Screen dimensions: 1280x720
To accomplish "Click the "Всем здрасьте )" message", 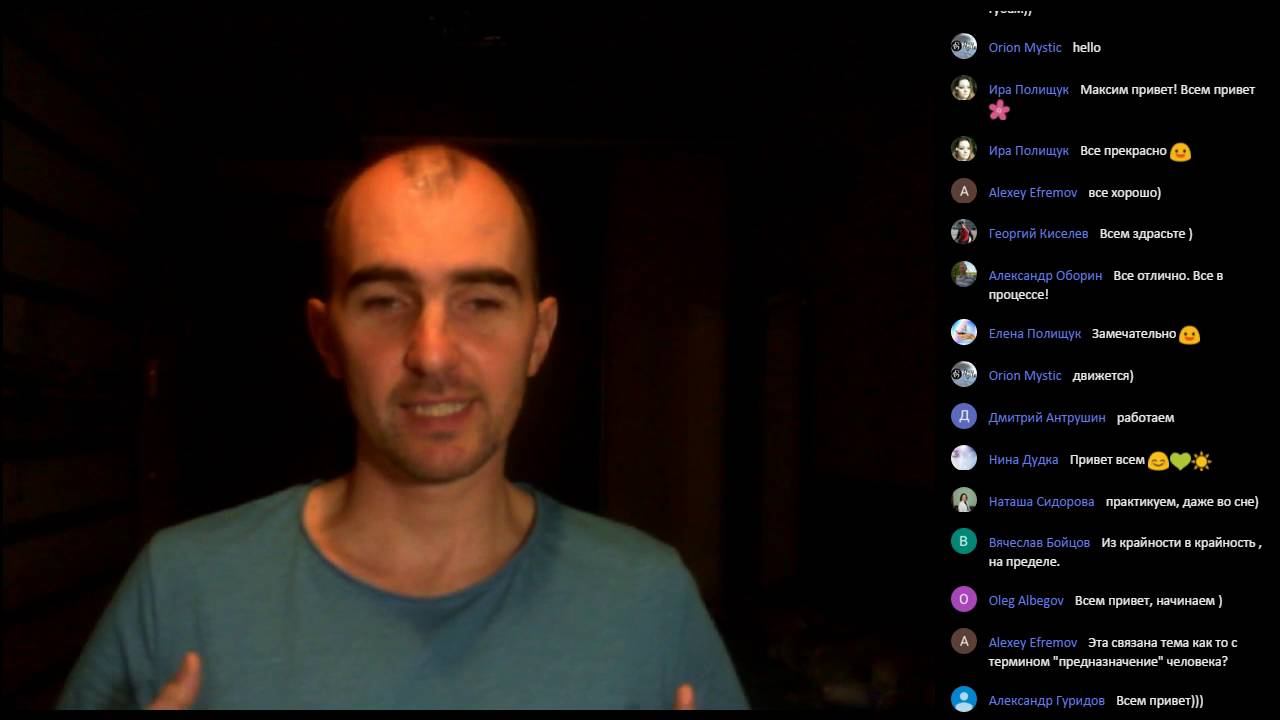I will [1146, 233].
